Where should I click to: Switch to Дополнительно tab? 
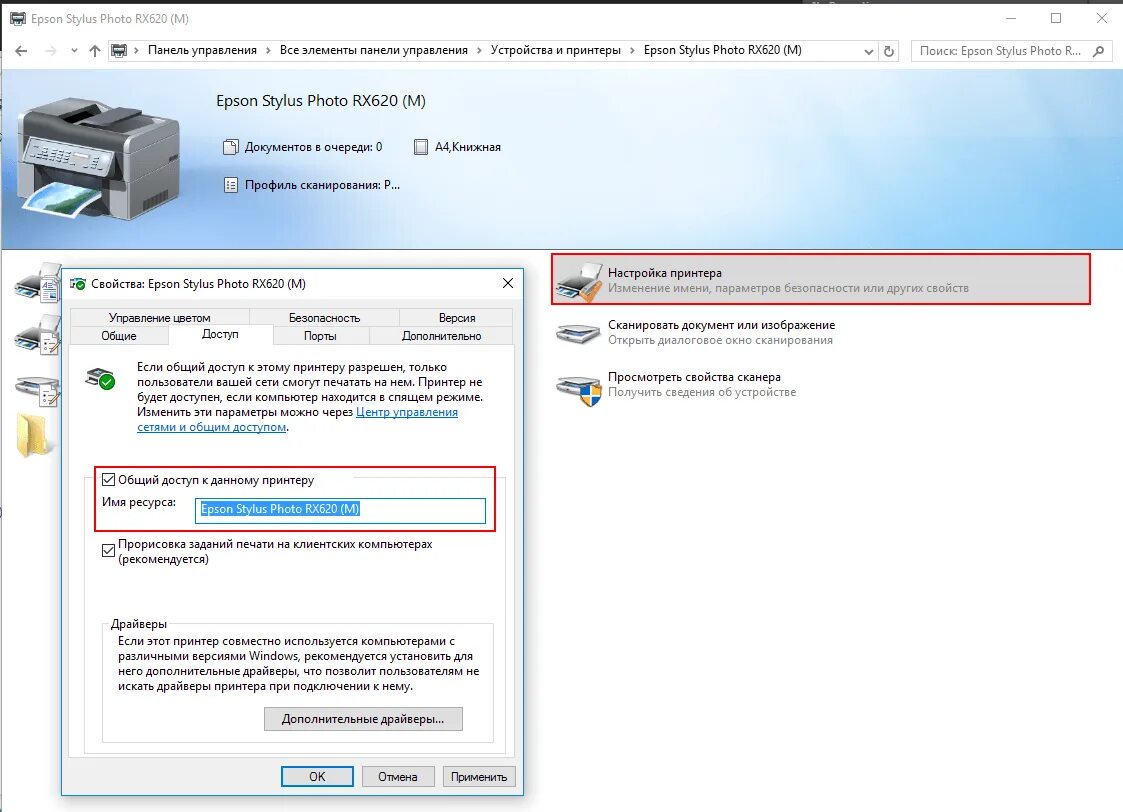point(441,336)
